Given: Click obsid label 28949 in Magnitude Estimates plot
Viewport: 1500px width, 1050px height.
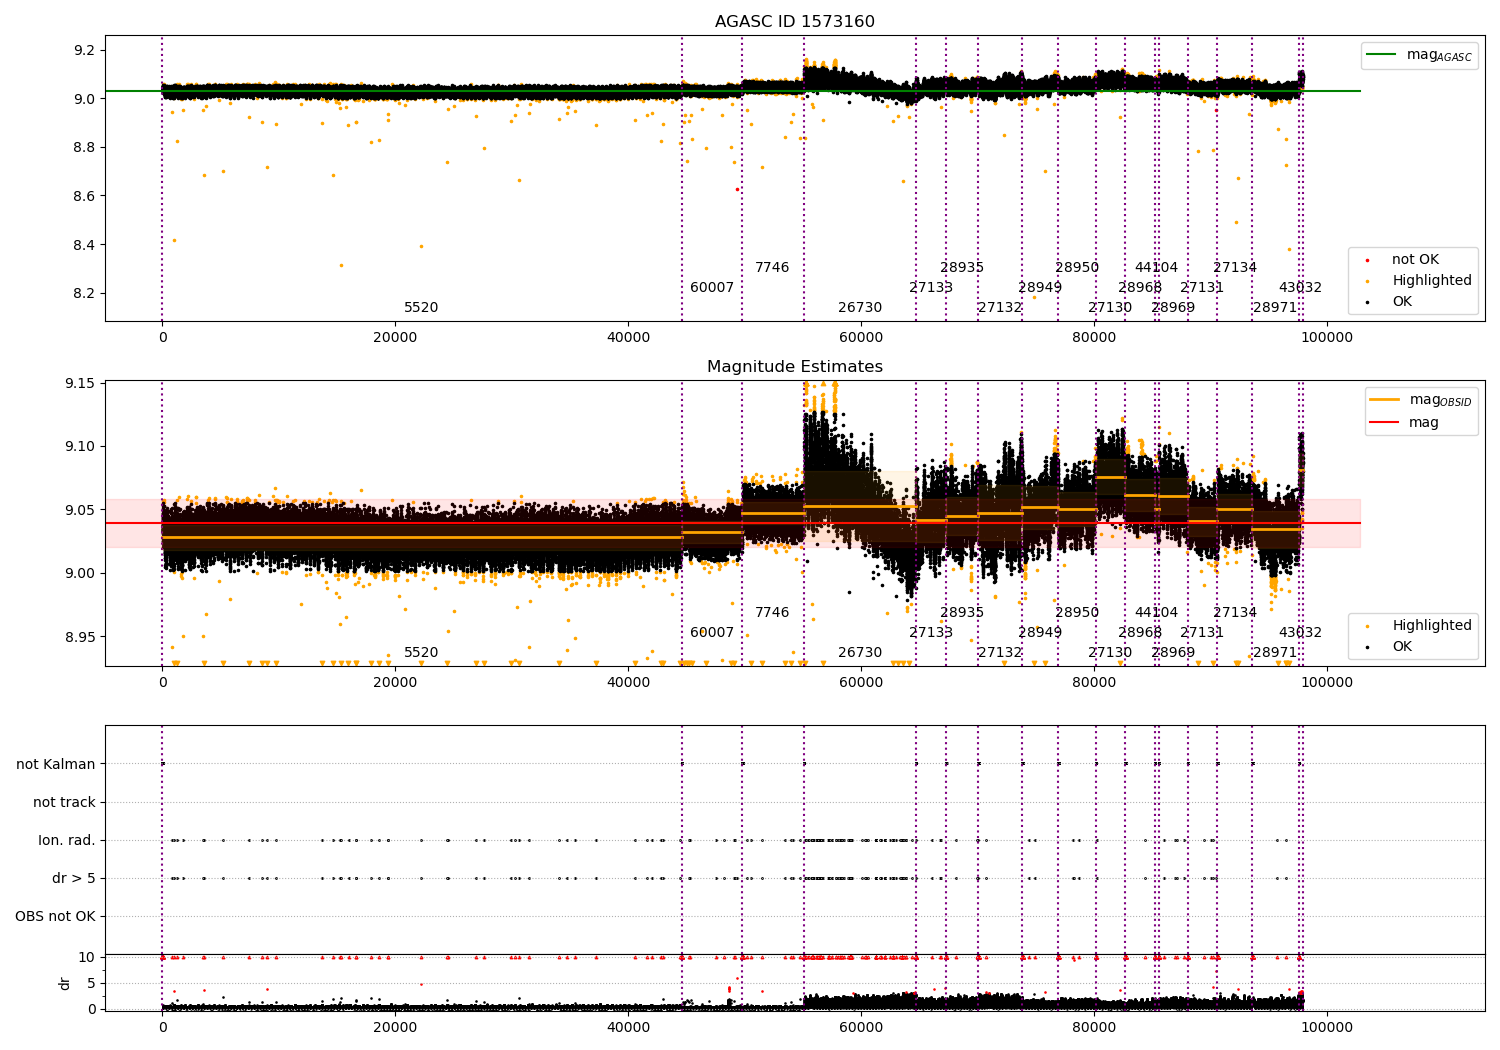Looking at the screenshot, I should [1040, 633].
